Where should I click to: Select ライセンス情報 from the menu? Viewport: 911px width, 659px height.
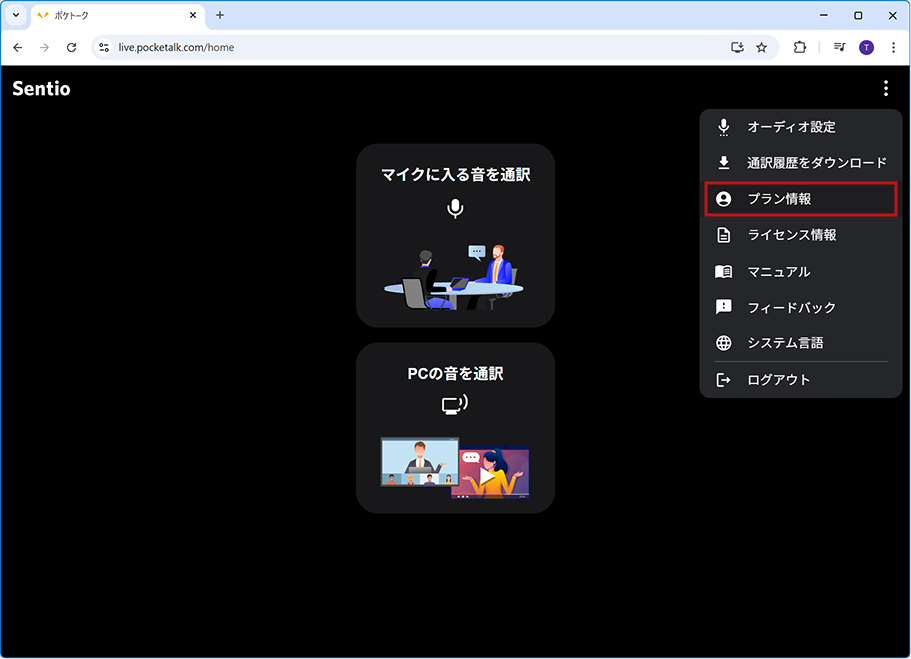[x=801, y=235]
